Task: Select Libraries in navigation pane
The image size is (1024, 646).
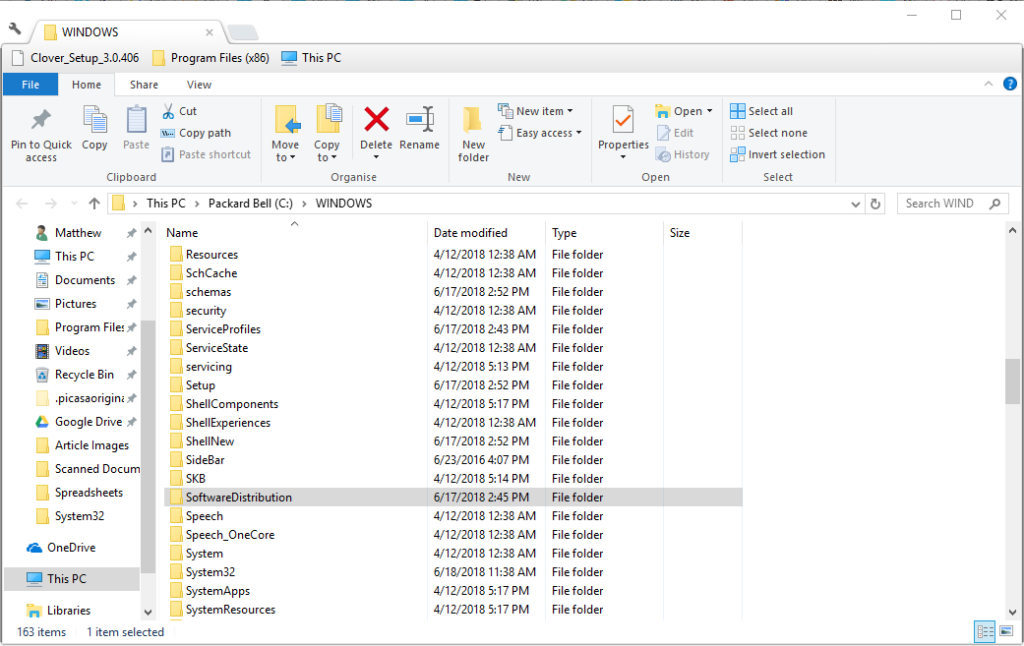Action: [x=68, y=610]
